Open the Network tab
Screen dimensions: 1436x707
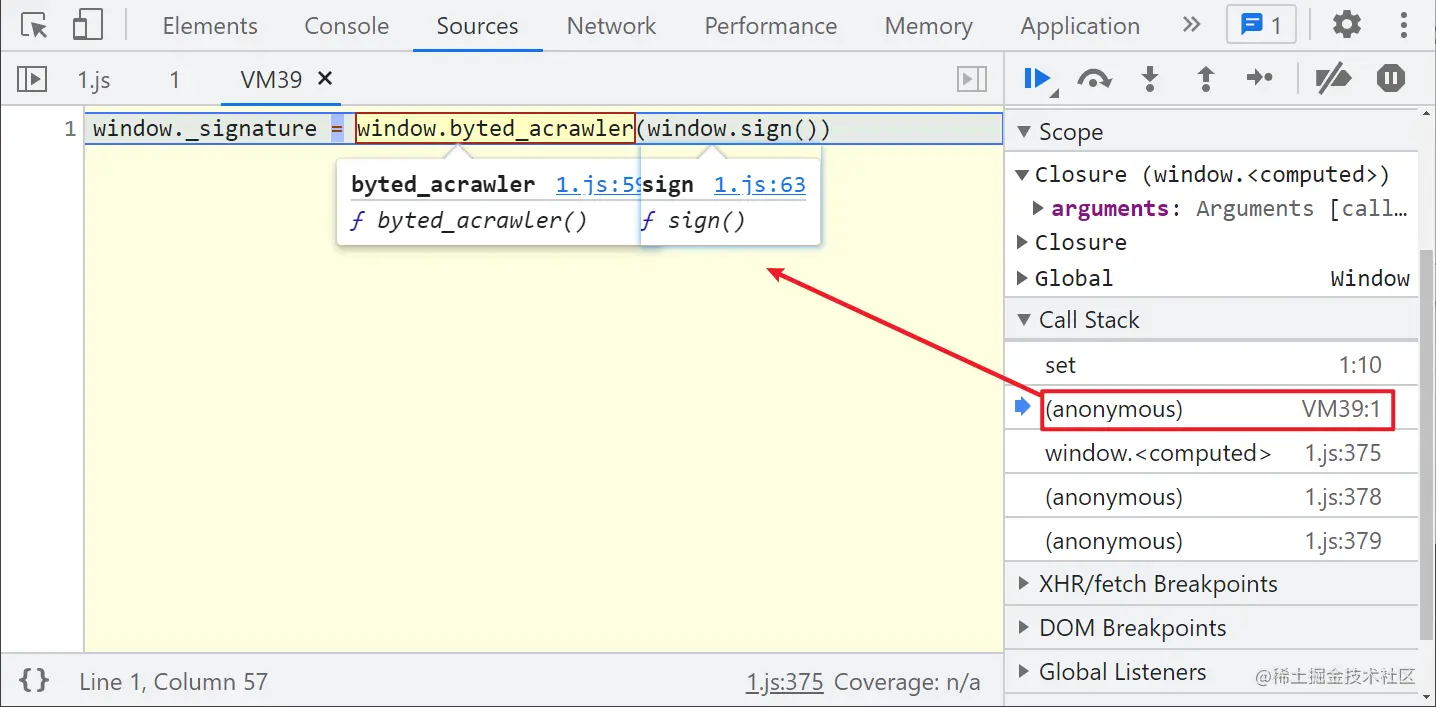[x=611, y=26]
